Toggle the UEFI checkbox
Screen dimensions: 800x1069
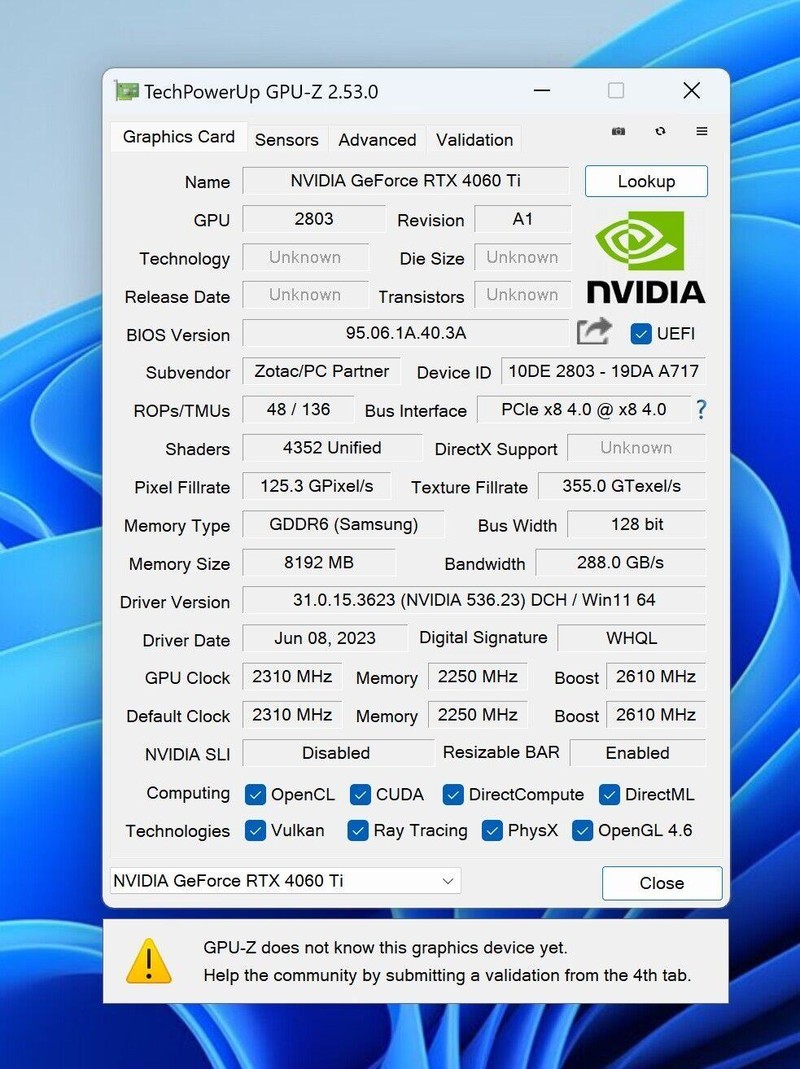point(641,334)
